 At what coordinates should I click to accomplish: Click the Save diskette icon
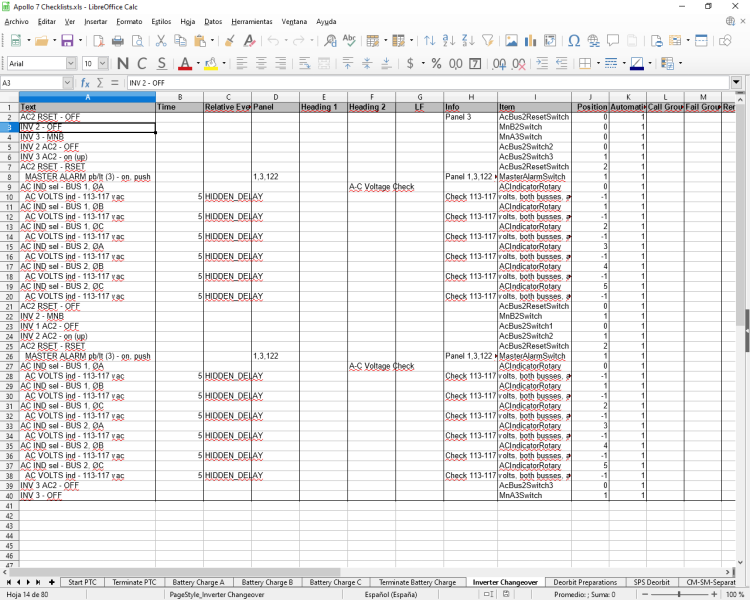[x=67, y=41]
